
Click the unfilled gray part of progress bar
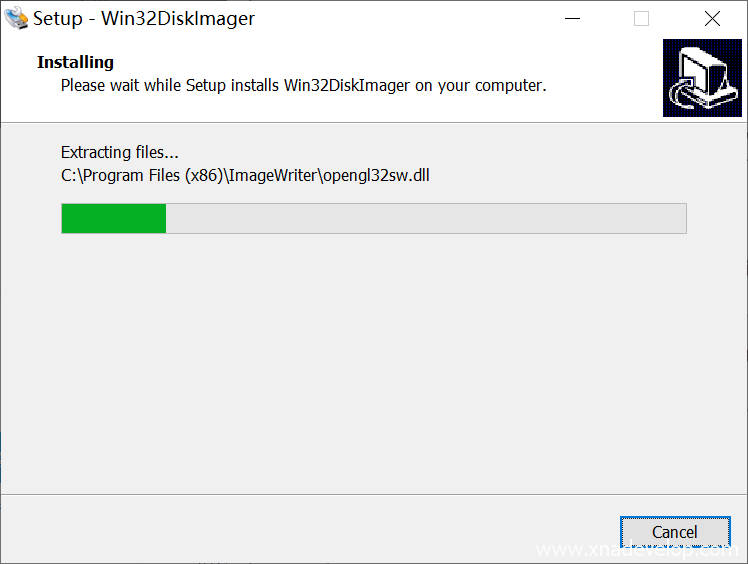[x=425, y=218]
